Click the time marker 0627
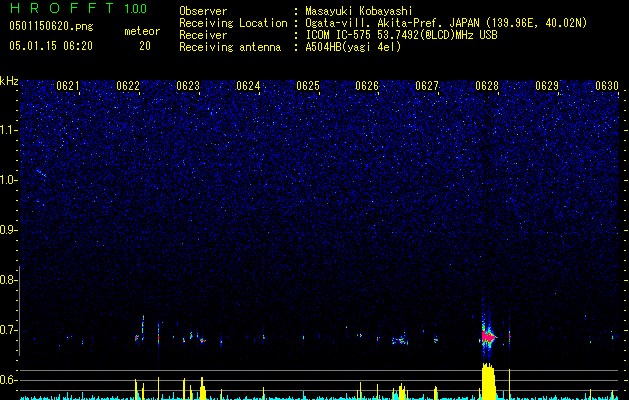Viewport: 629px width, 400px height. coord(427,86)
